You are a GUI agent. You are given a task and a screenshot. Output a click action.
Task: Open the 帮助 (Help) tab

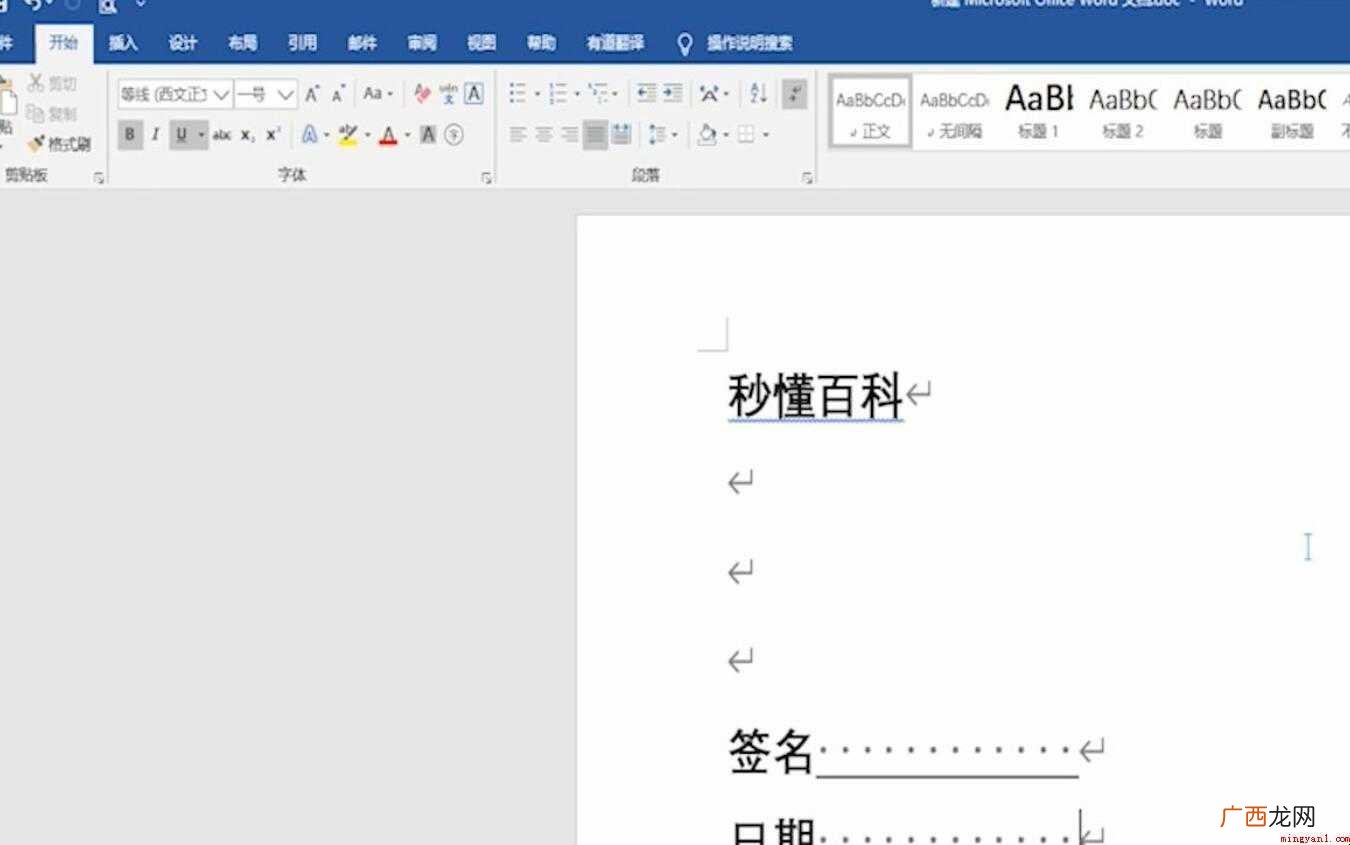coord(542,43)
